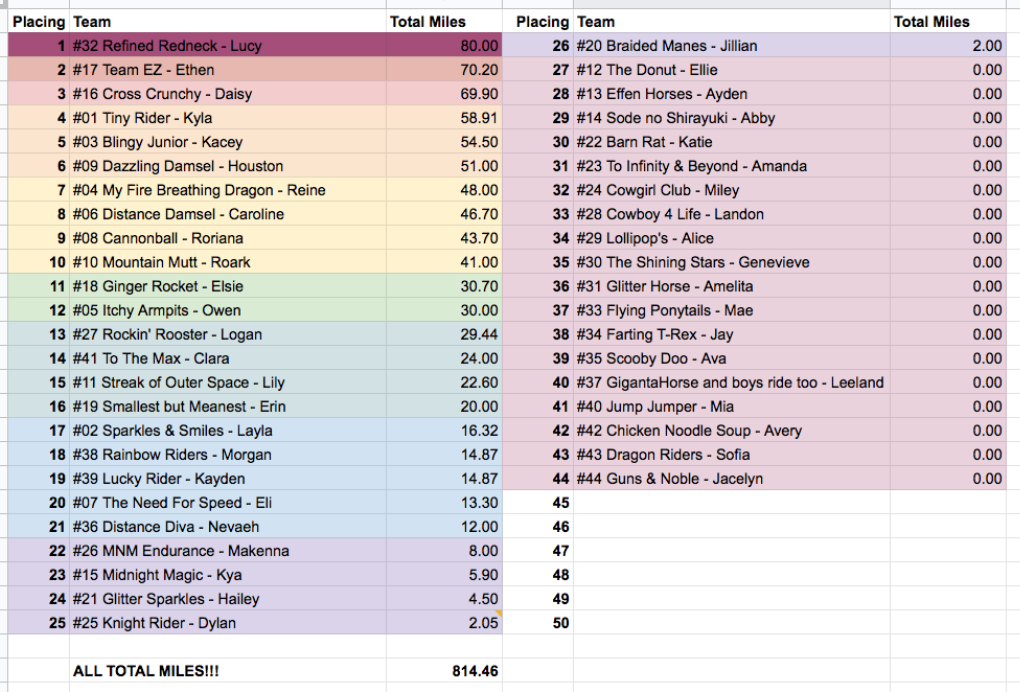Click the '#17 Team EZ - Ethen' cell

click(228, 70)
